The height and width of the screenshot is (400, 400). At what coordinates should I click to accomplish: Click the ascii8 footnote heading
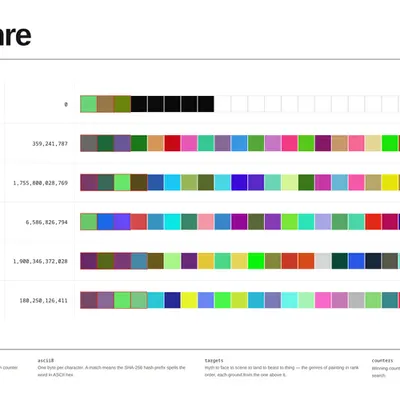coord(46,361)
